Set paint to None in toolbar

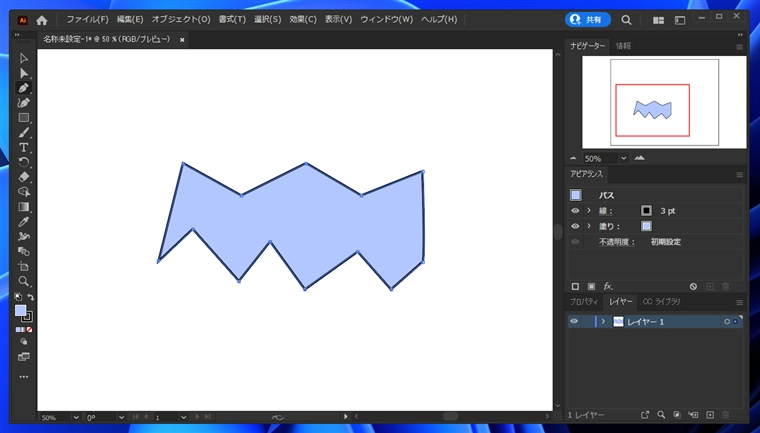click(30, 330)
